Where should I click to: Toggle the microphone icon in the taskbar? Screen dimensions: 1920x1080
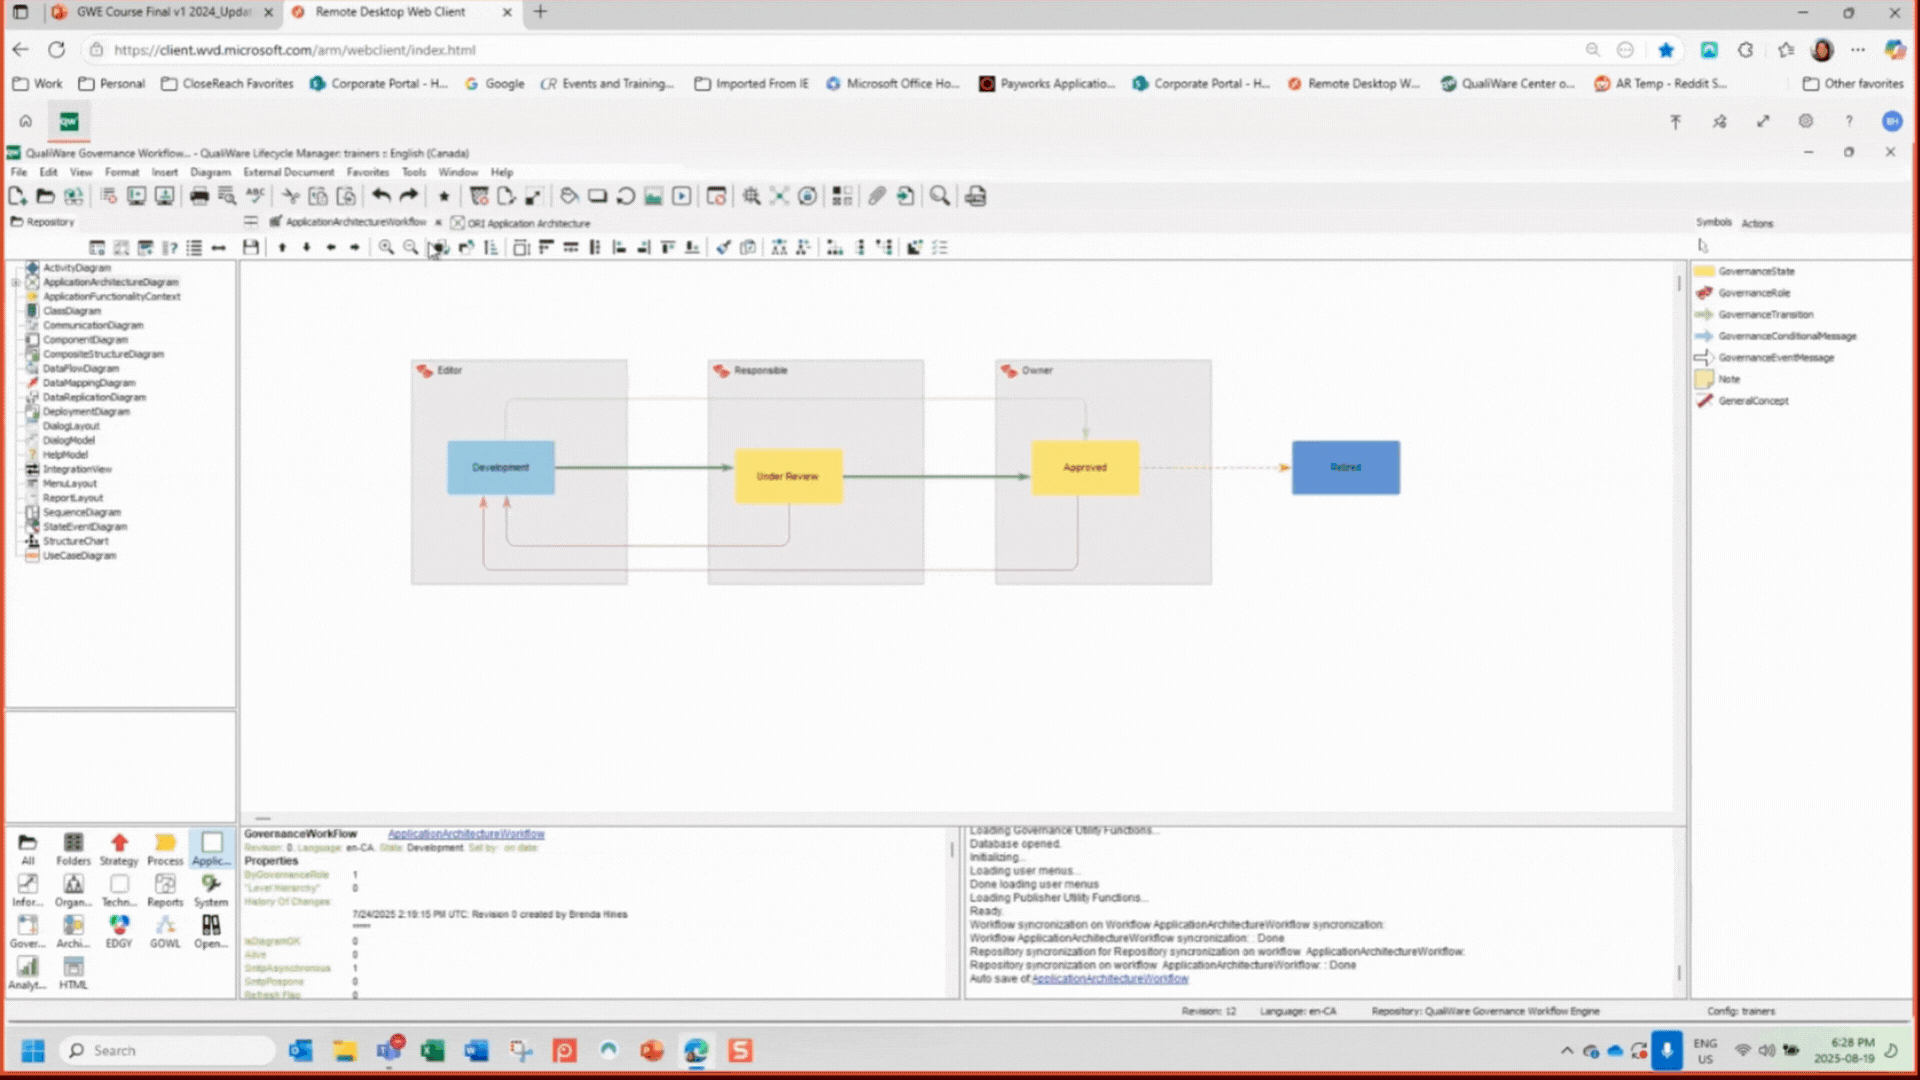click(x=1666, y=1050)
